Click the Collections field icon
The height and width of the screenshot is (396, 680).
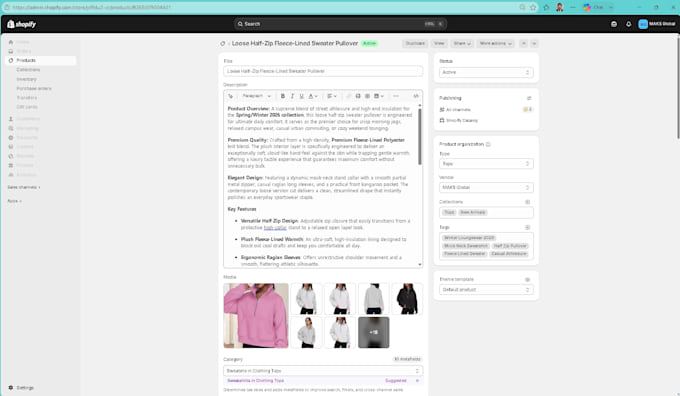(527, 202)
